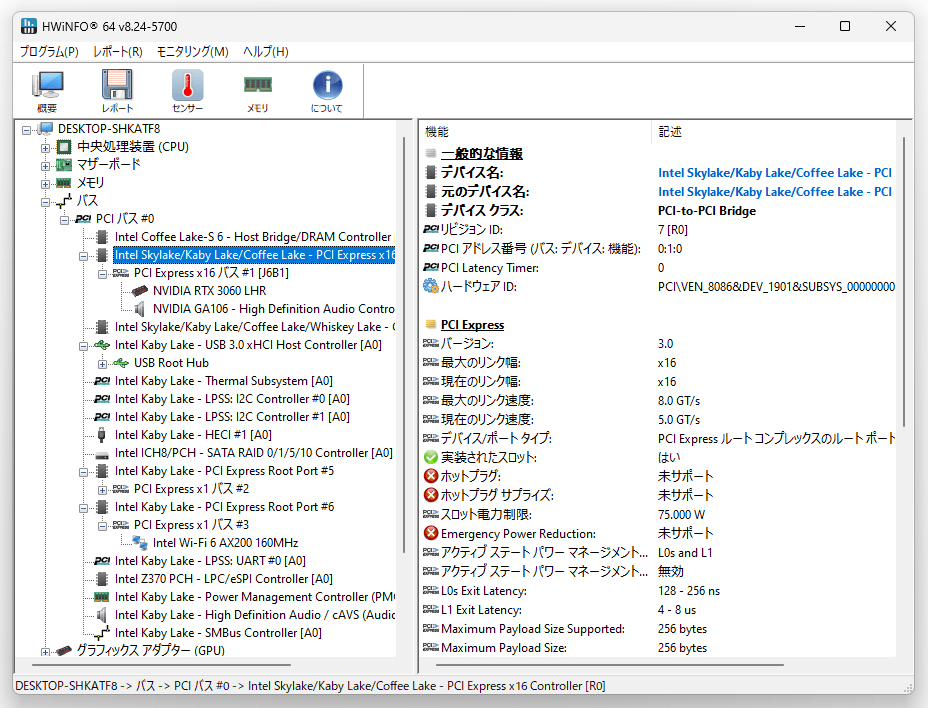Image resolution: width=928 pixels, height=708 pixels.
Task: Collapse the DESKTOP-SHKATF8 root node
Action: [x=27, y=130]
